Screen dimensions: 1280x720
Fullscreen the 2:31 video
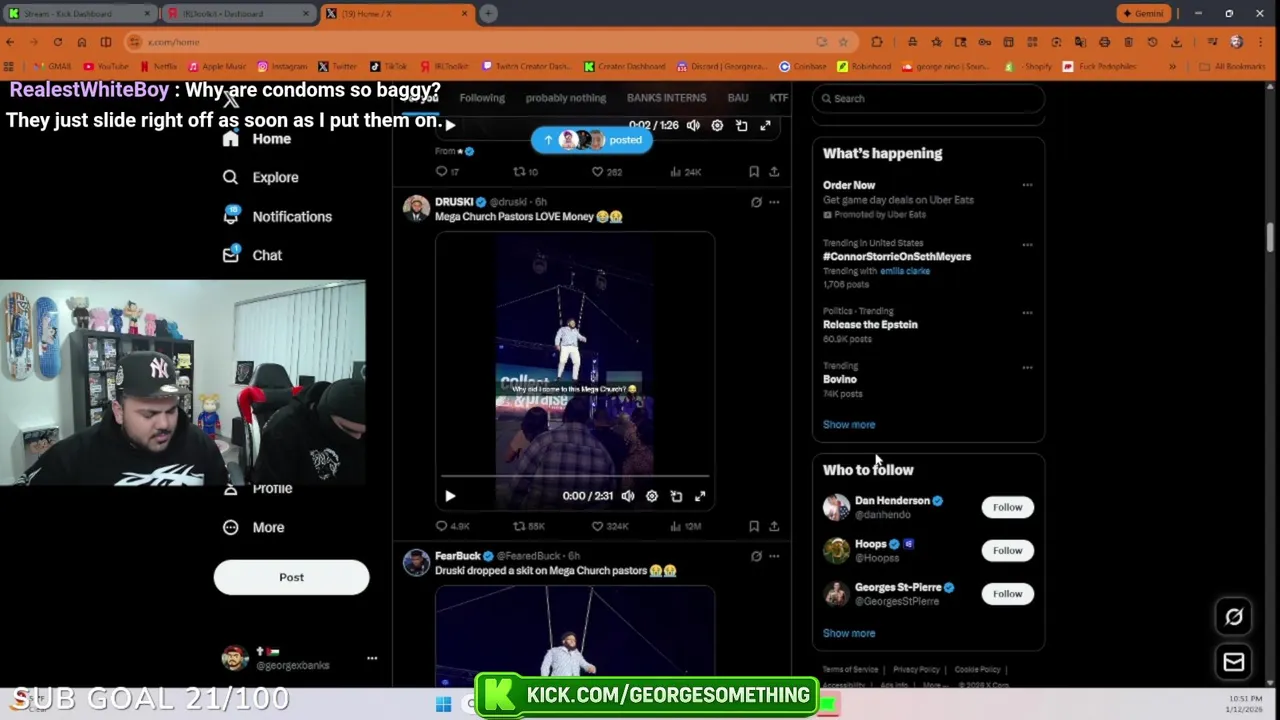[700, 496]
